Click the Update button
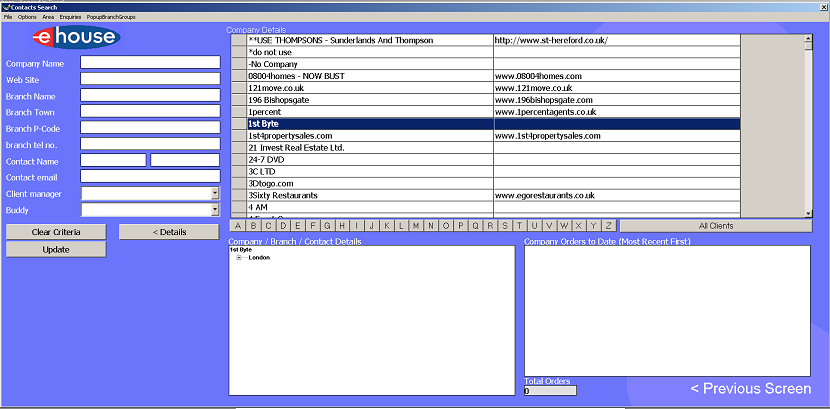 [56, 250]
